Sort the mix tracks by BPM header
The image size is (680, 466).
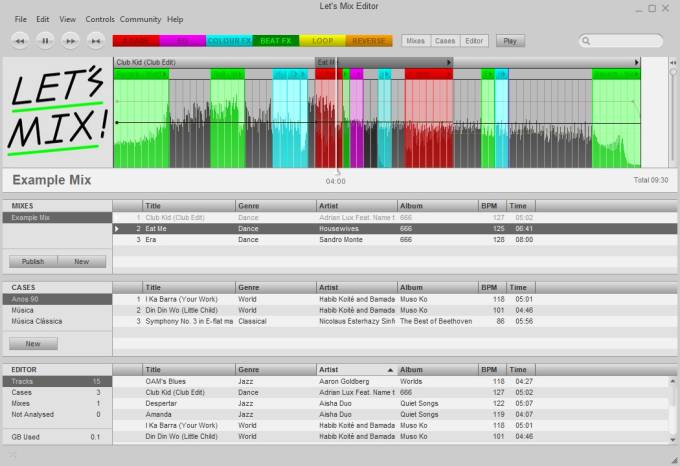click(491, 205)
